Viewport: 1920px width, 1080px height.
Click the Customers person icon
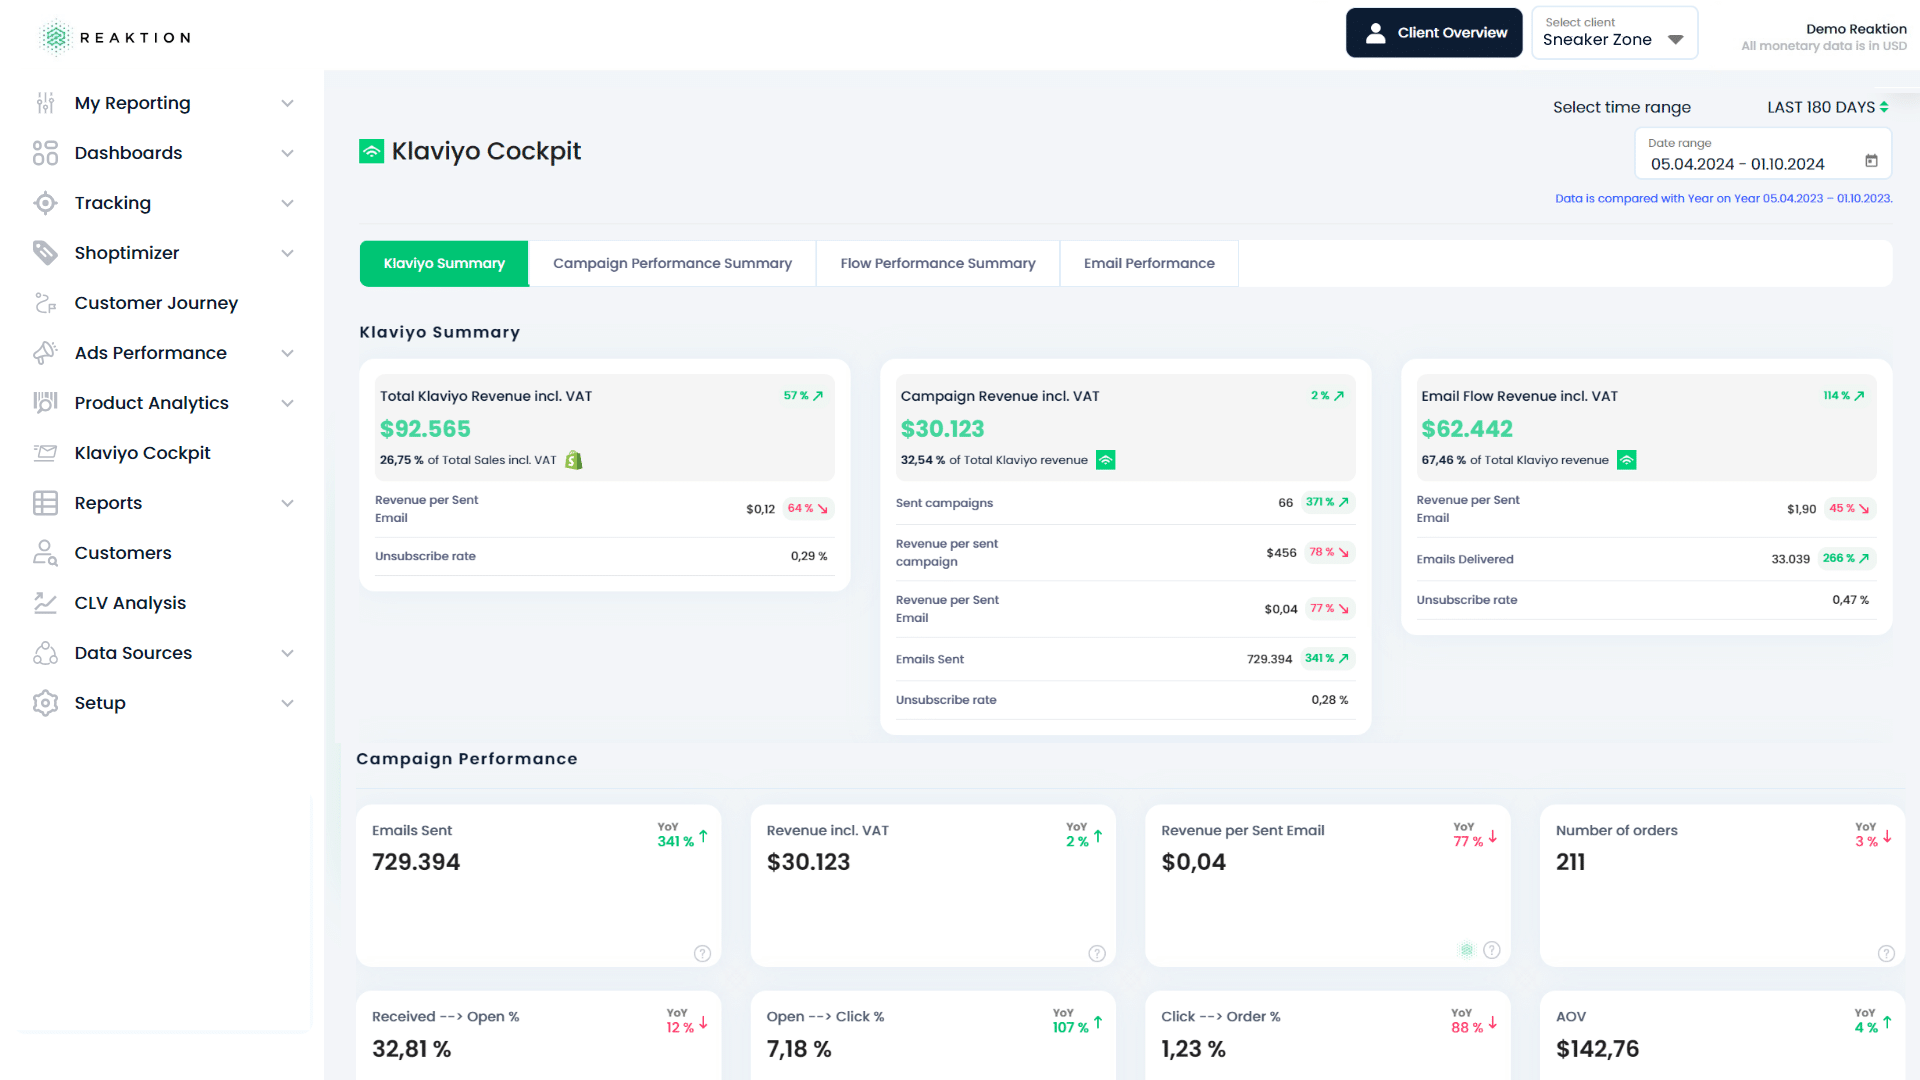pos(45,553)
